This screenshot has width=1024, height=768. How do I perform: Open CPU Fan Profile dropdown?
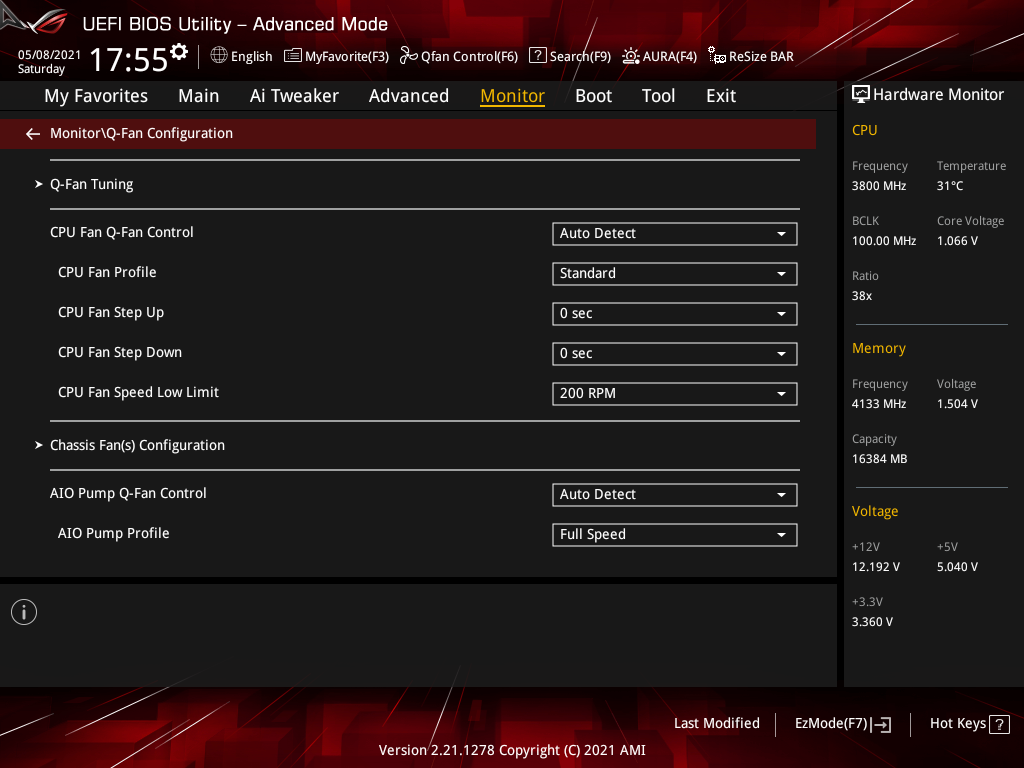click(x=675, y=274)
